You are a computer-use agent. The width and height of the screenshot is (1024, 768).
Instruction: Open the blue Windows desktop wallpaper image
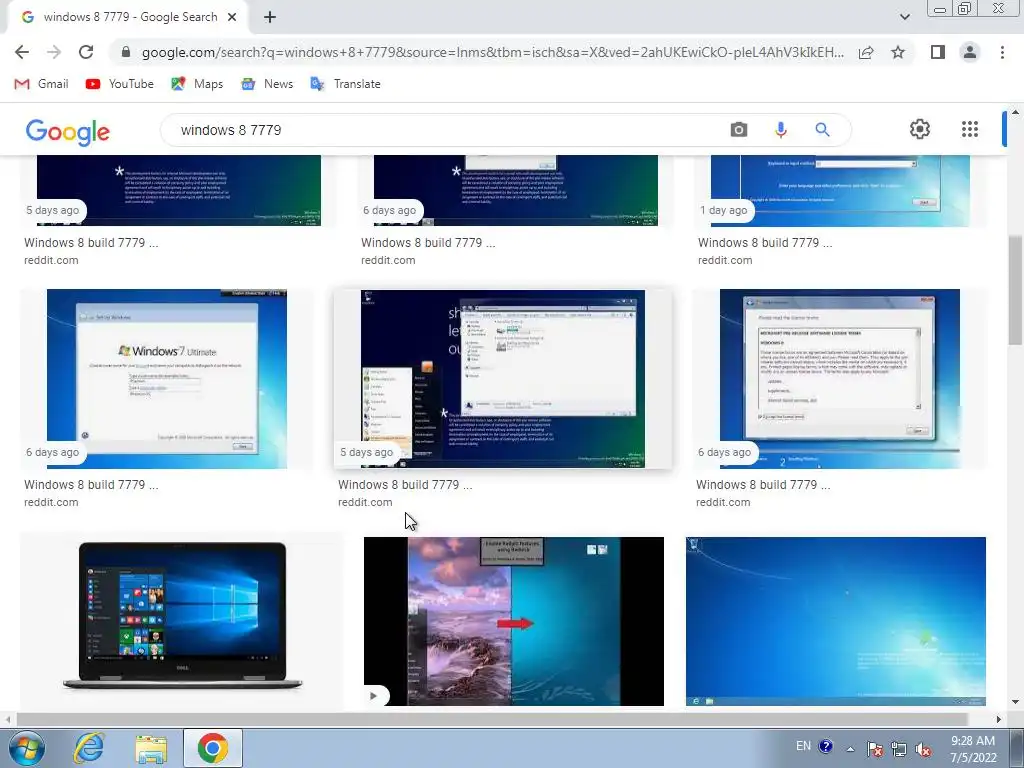pyautogui.click(x=835, y=621)
